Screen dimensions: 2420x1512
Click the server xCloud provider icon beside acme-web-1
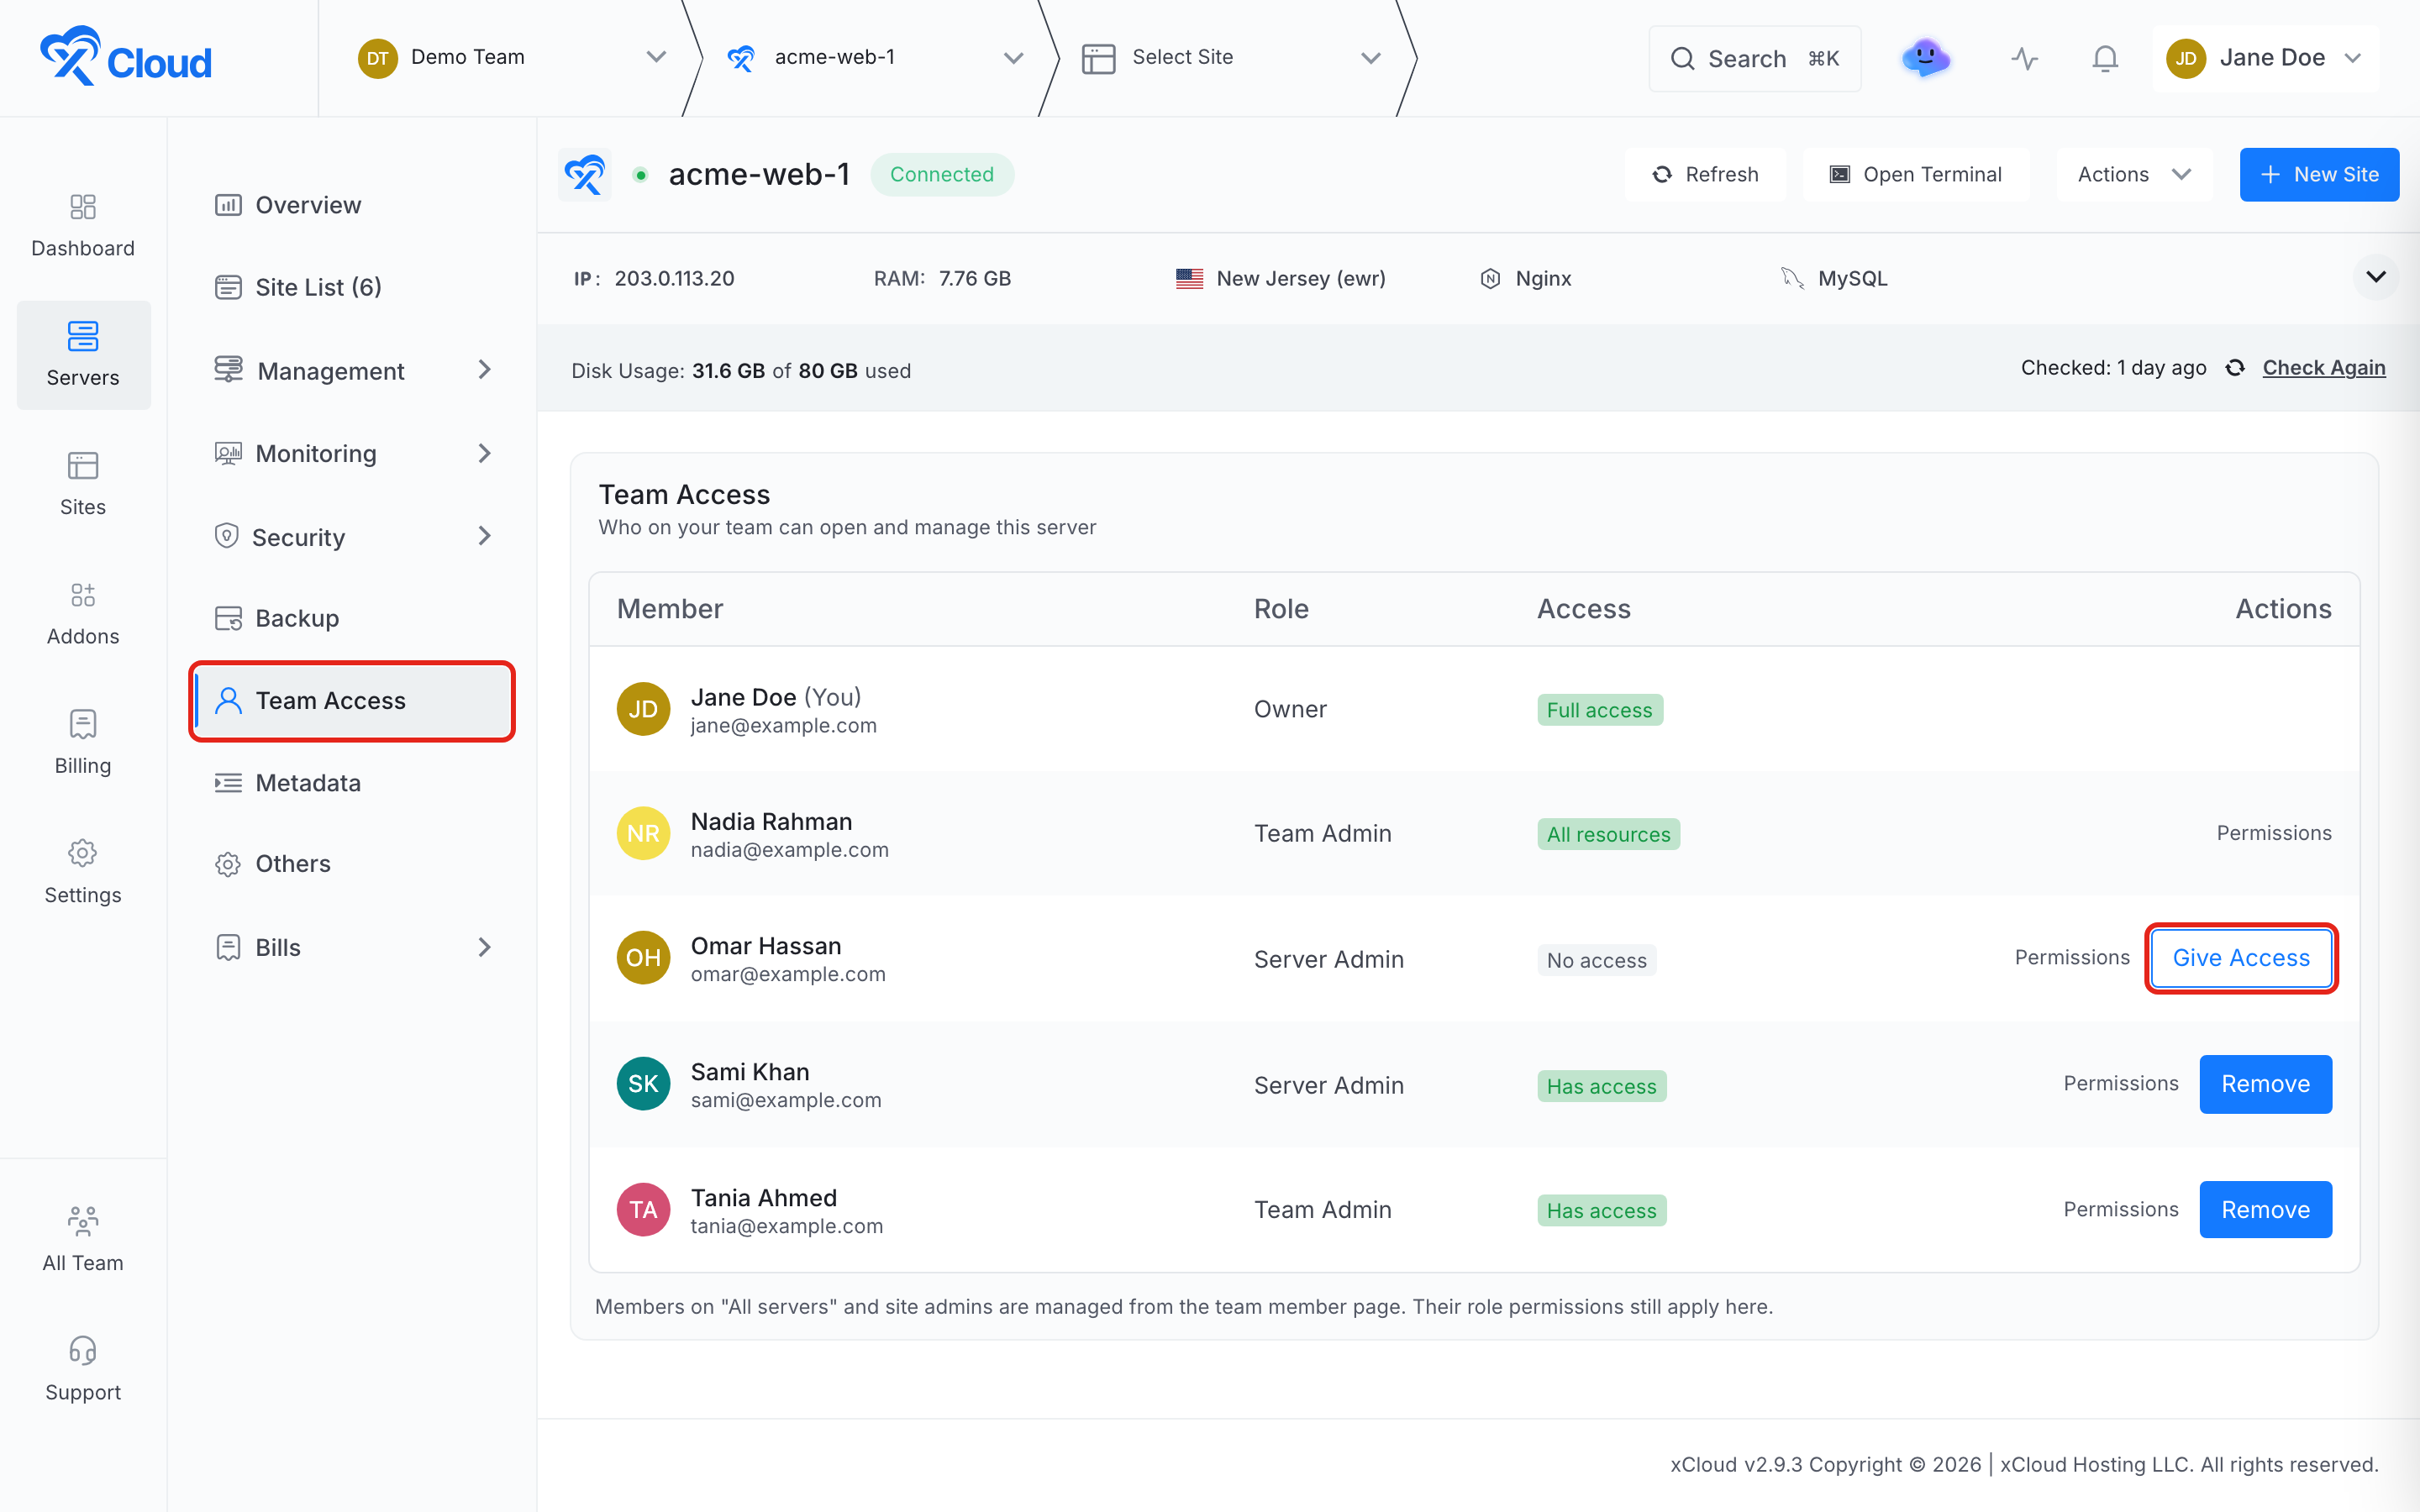click(x=585, y=175)
